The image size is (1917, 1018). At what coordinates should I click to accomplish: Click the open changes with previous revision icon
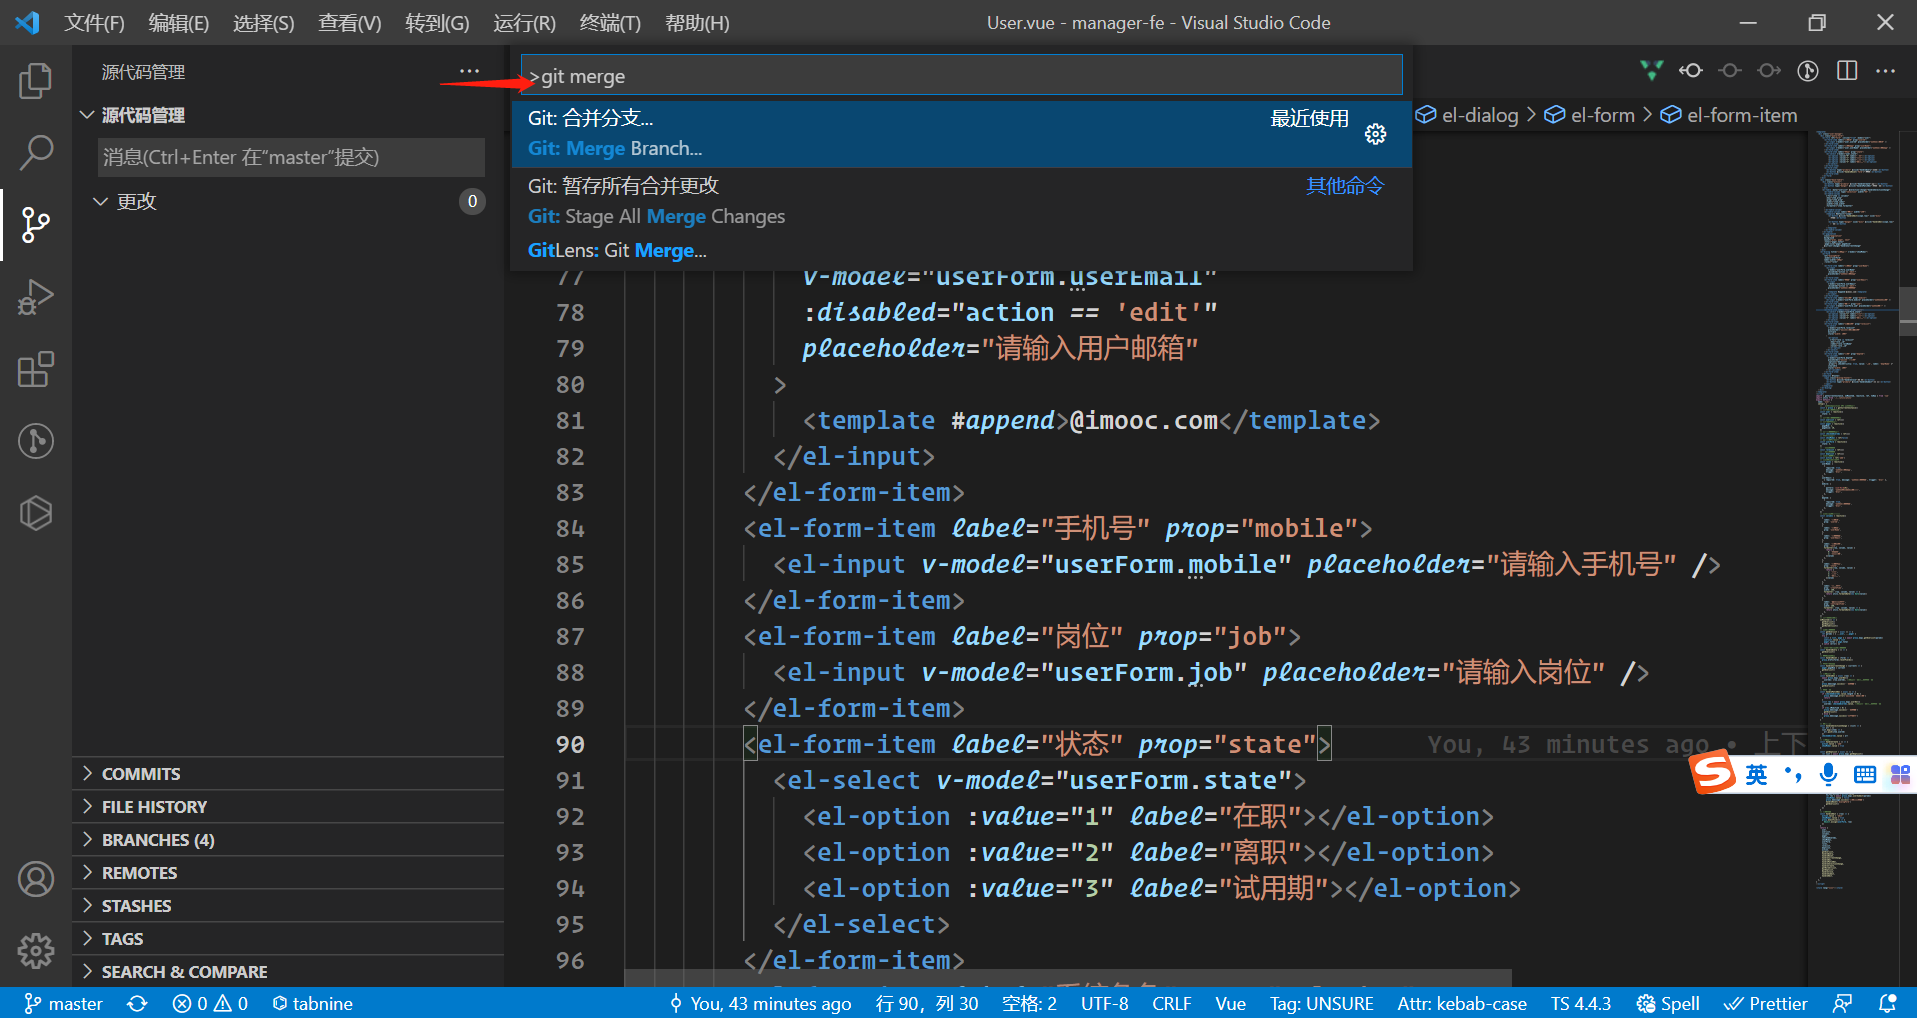[x=1691, y=70]
